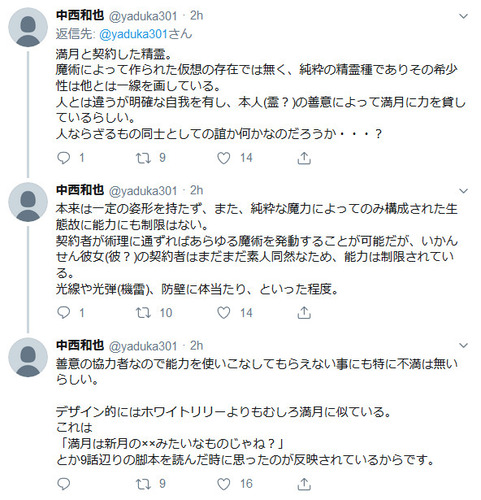Click the 2h timestamp on second tweet
481x500 pixels.
(x=197, y=190)
